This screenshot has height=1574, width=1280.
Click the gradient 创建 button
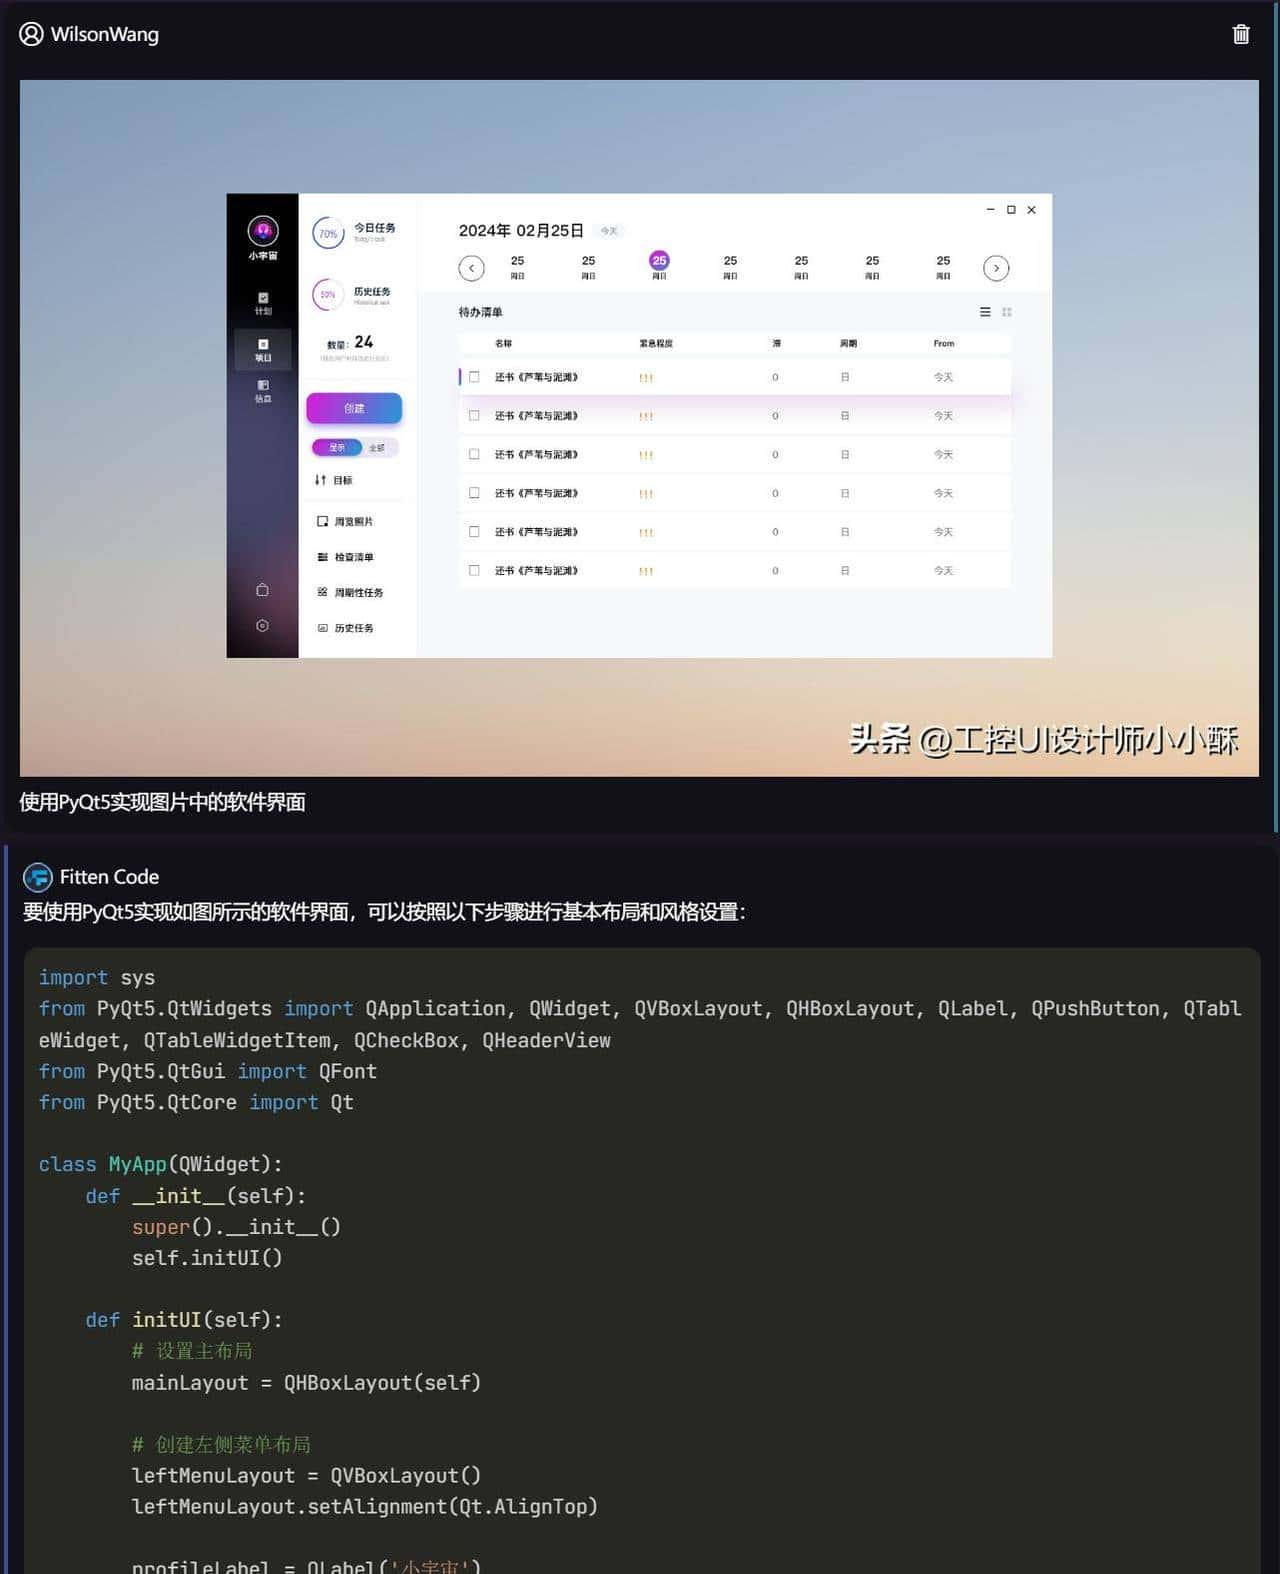(x=354, y=408)
